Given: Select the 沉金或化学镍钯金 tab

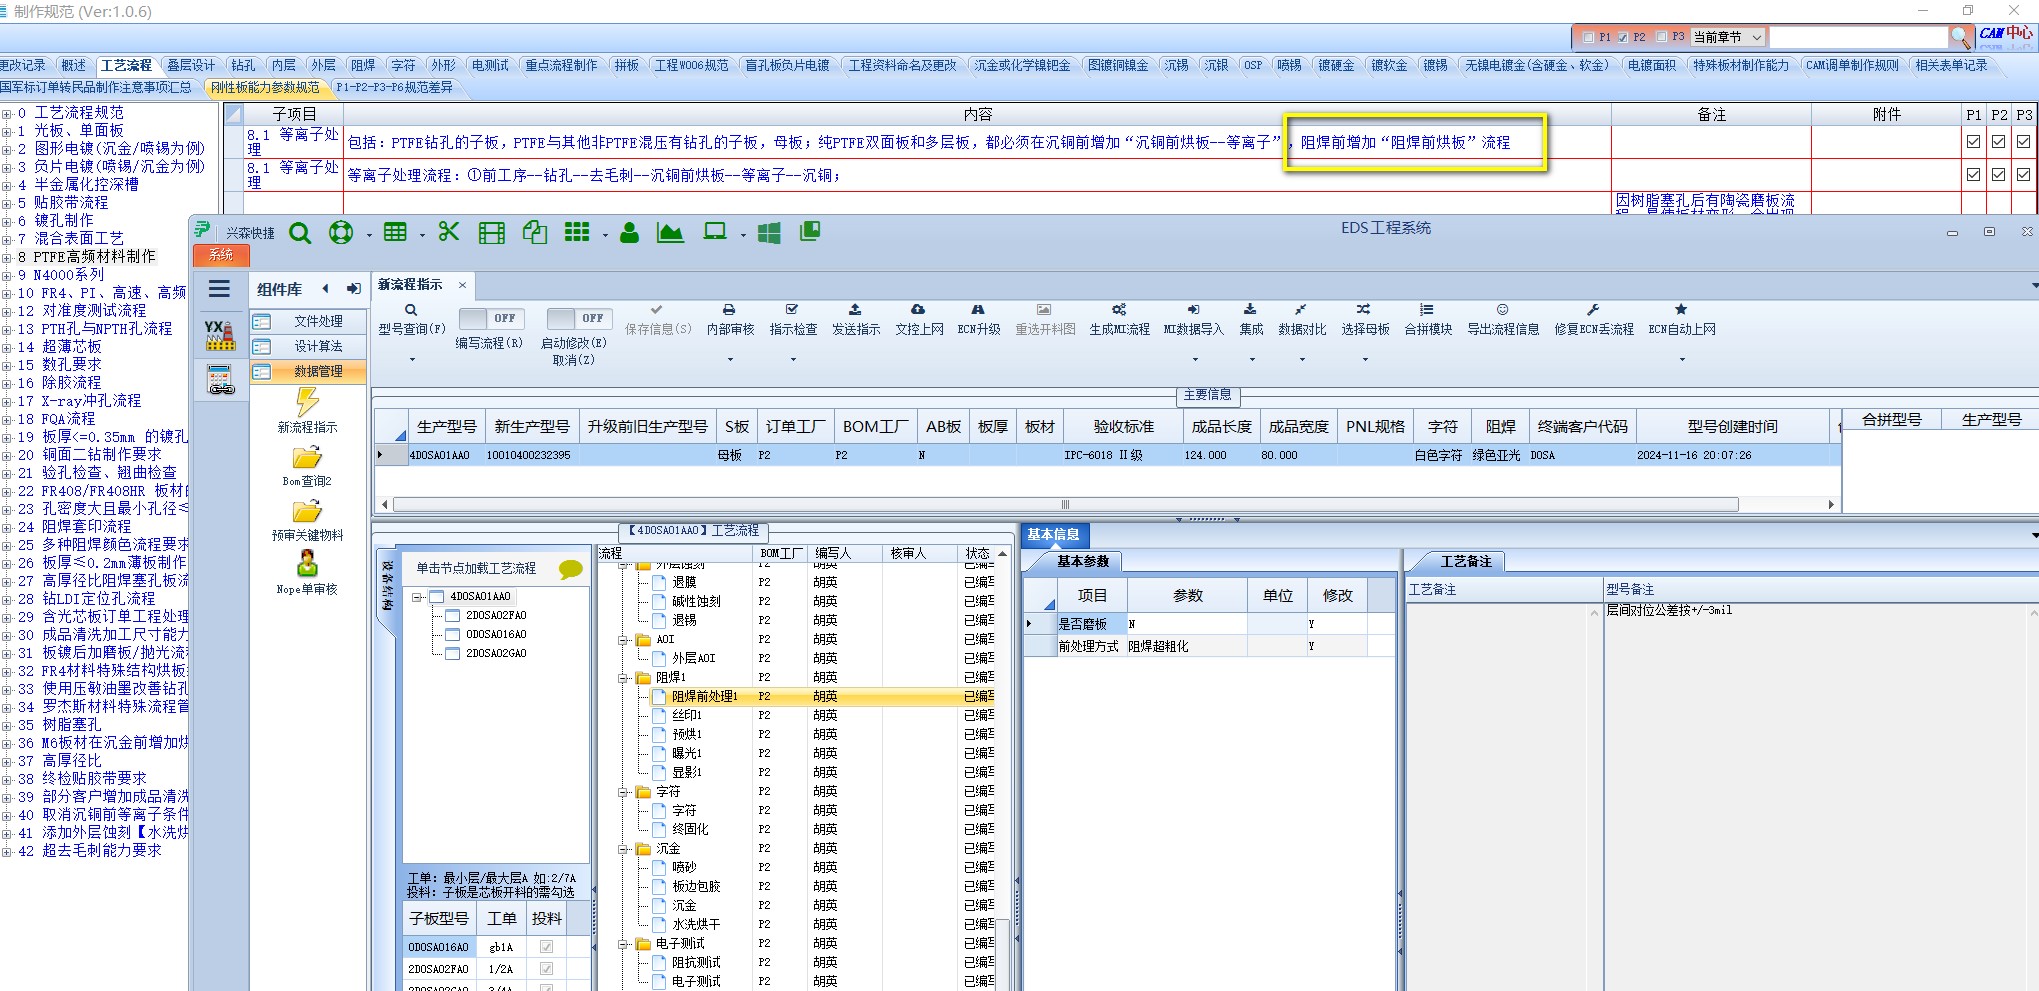Looking at the screenshot, I should coord(1022,65).
